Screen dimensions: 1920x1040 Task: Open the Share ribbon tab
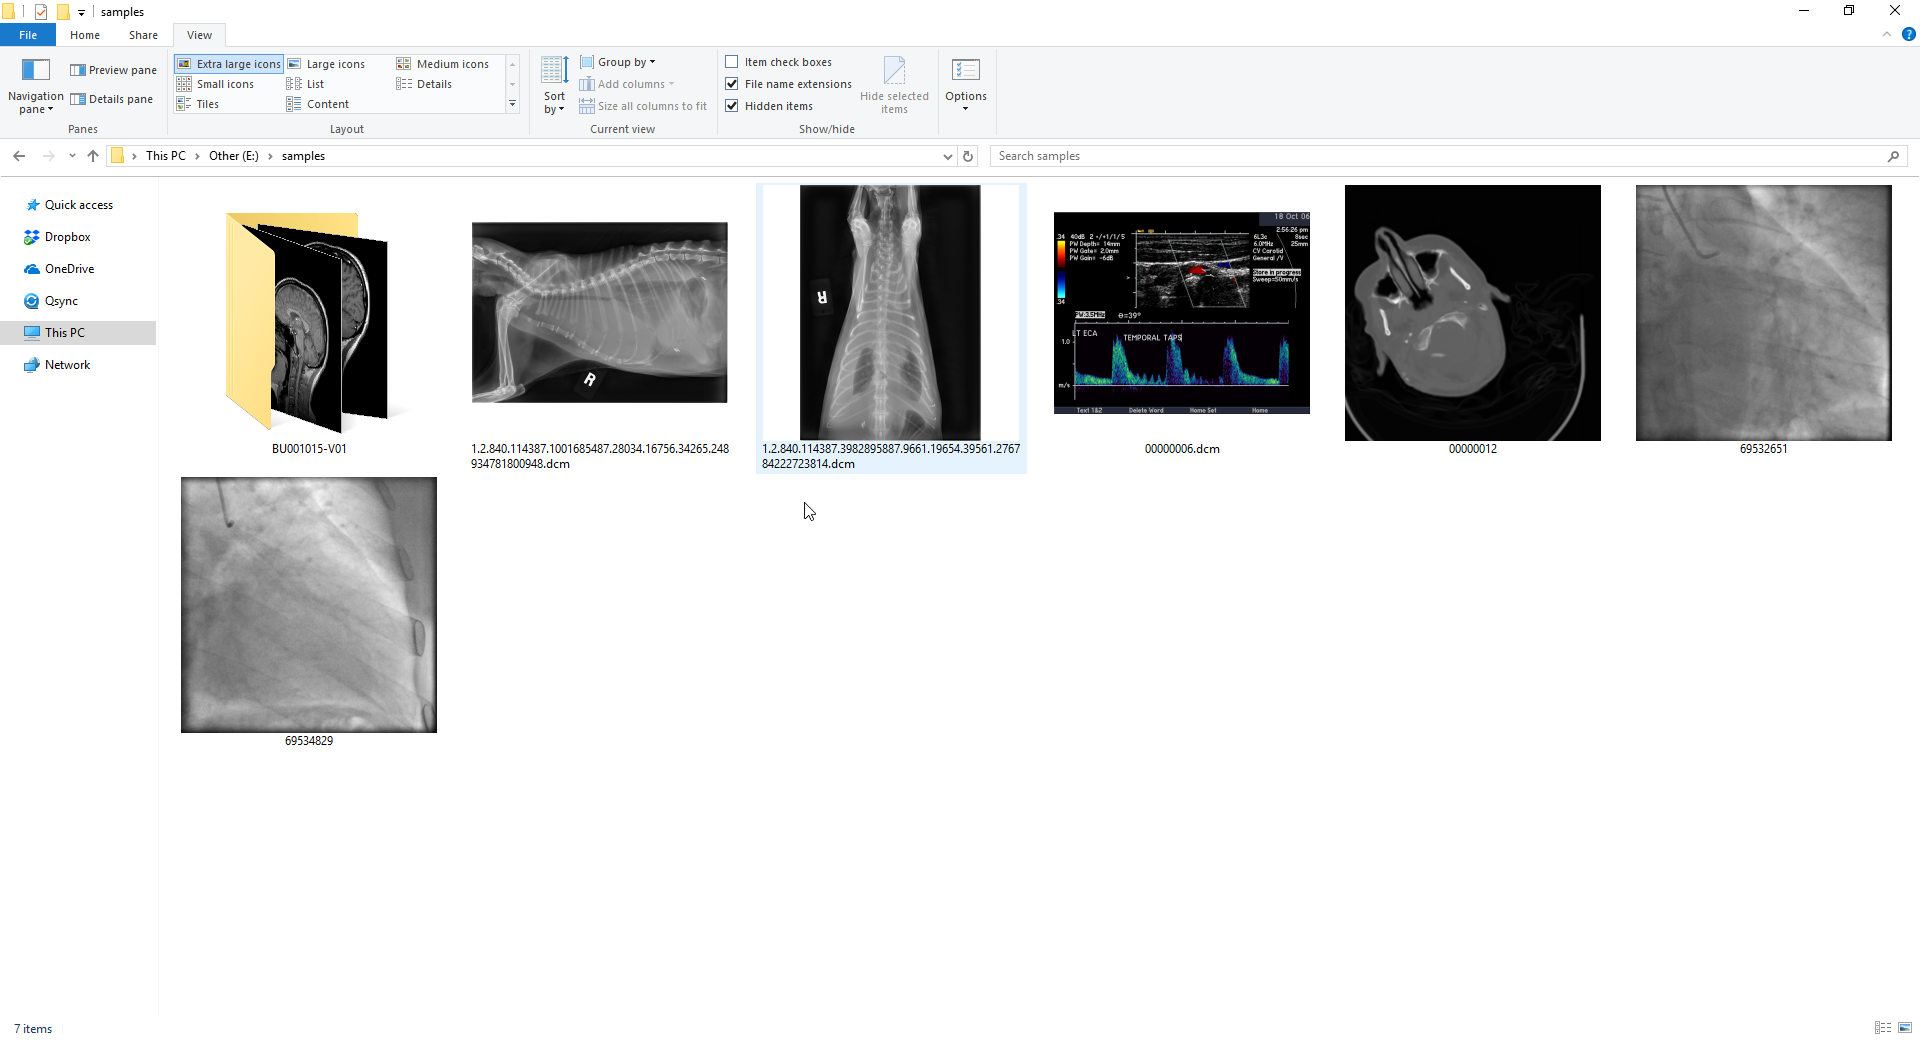tap(143, 34)
